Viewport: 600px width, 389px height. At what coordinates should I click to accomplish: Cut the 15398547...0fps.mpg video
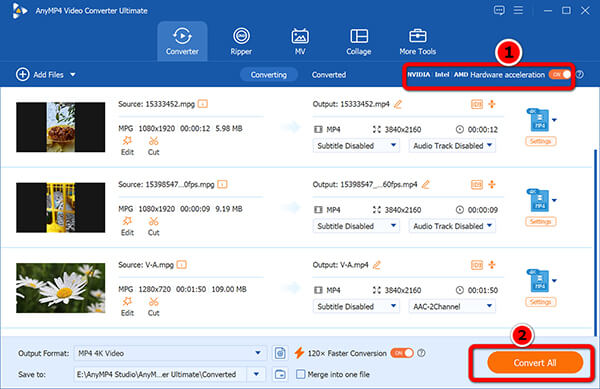(153, 226)
